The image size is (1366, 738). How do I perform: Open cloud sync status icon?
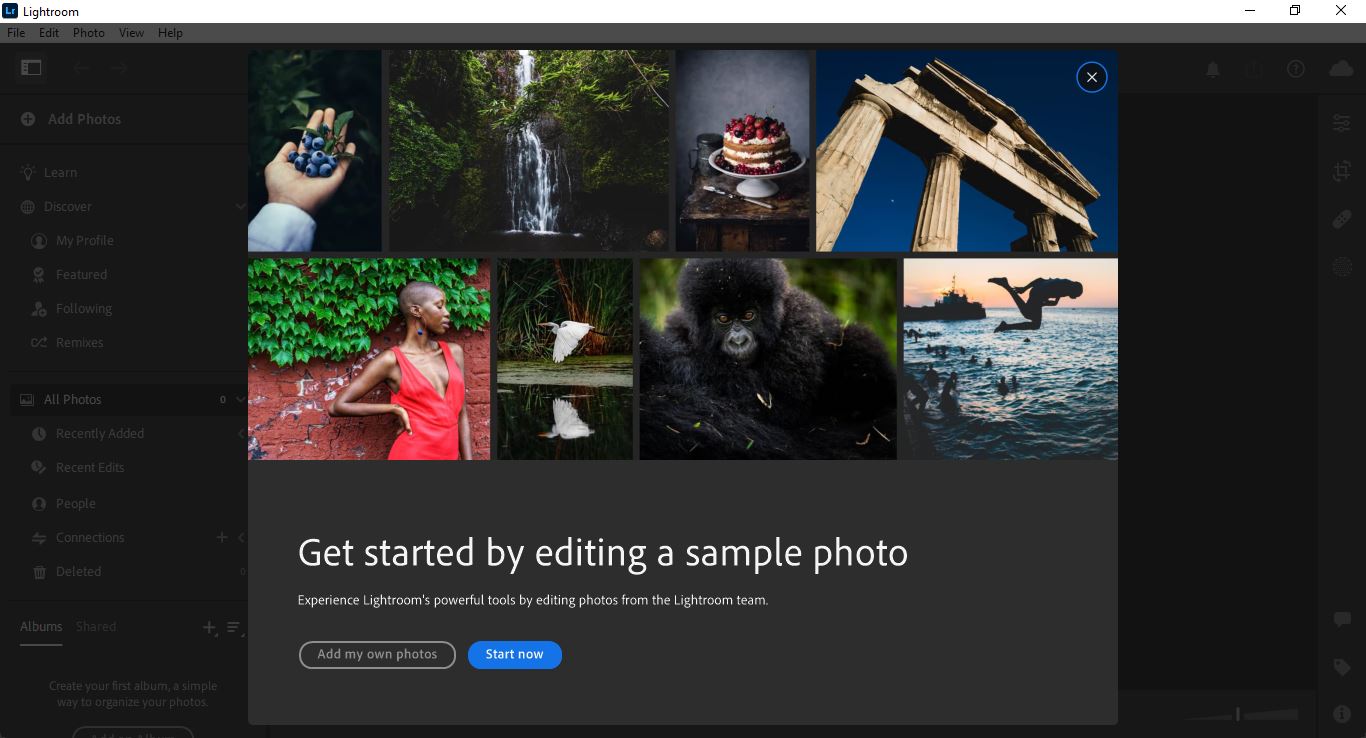point(1340,69)
